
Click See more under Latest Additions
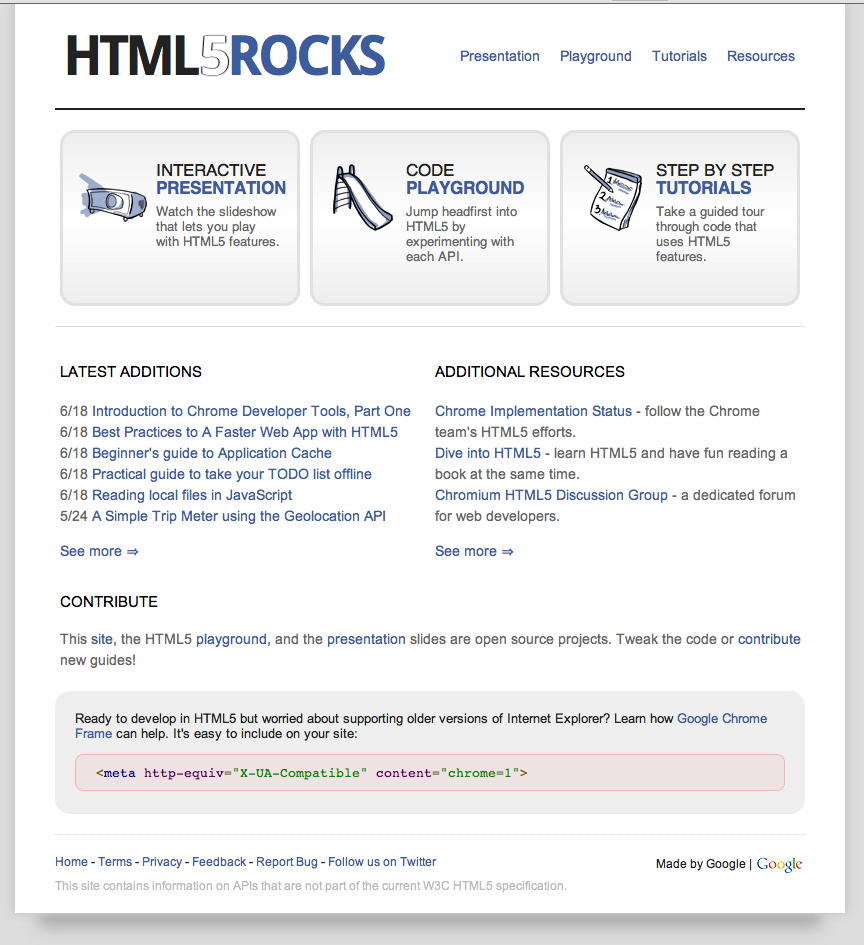(99, 551)
